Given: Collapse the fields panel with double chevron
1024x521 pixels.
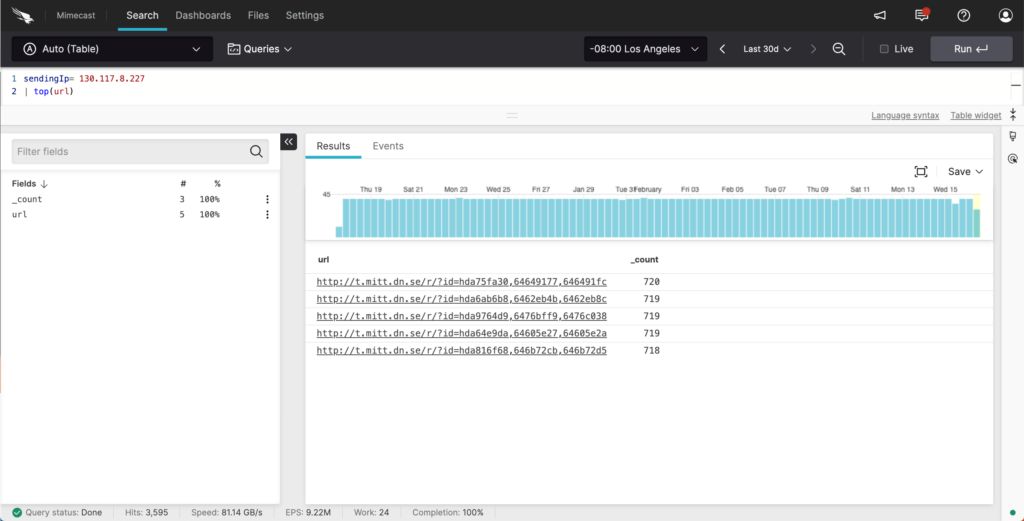Looking at the screenshot, I should pos(289,142).
